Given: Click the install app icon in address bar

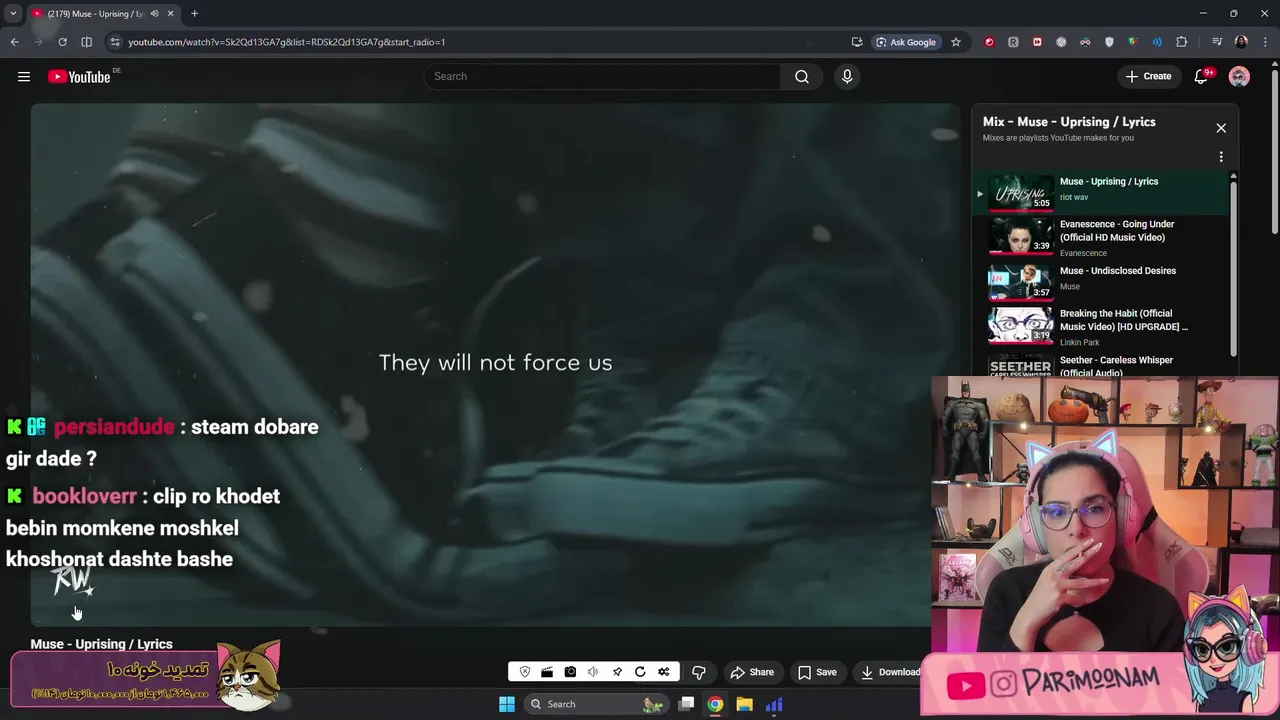Looking at the screenshot, I should click(x=857, y=42).
